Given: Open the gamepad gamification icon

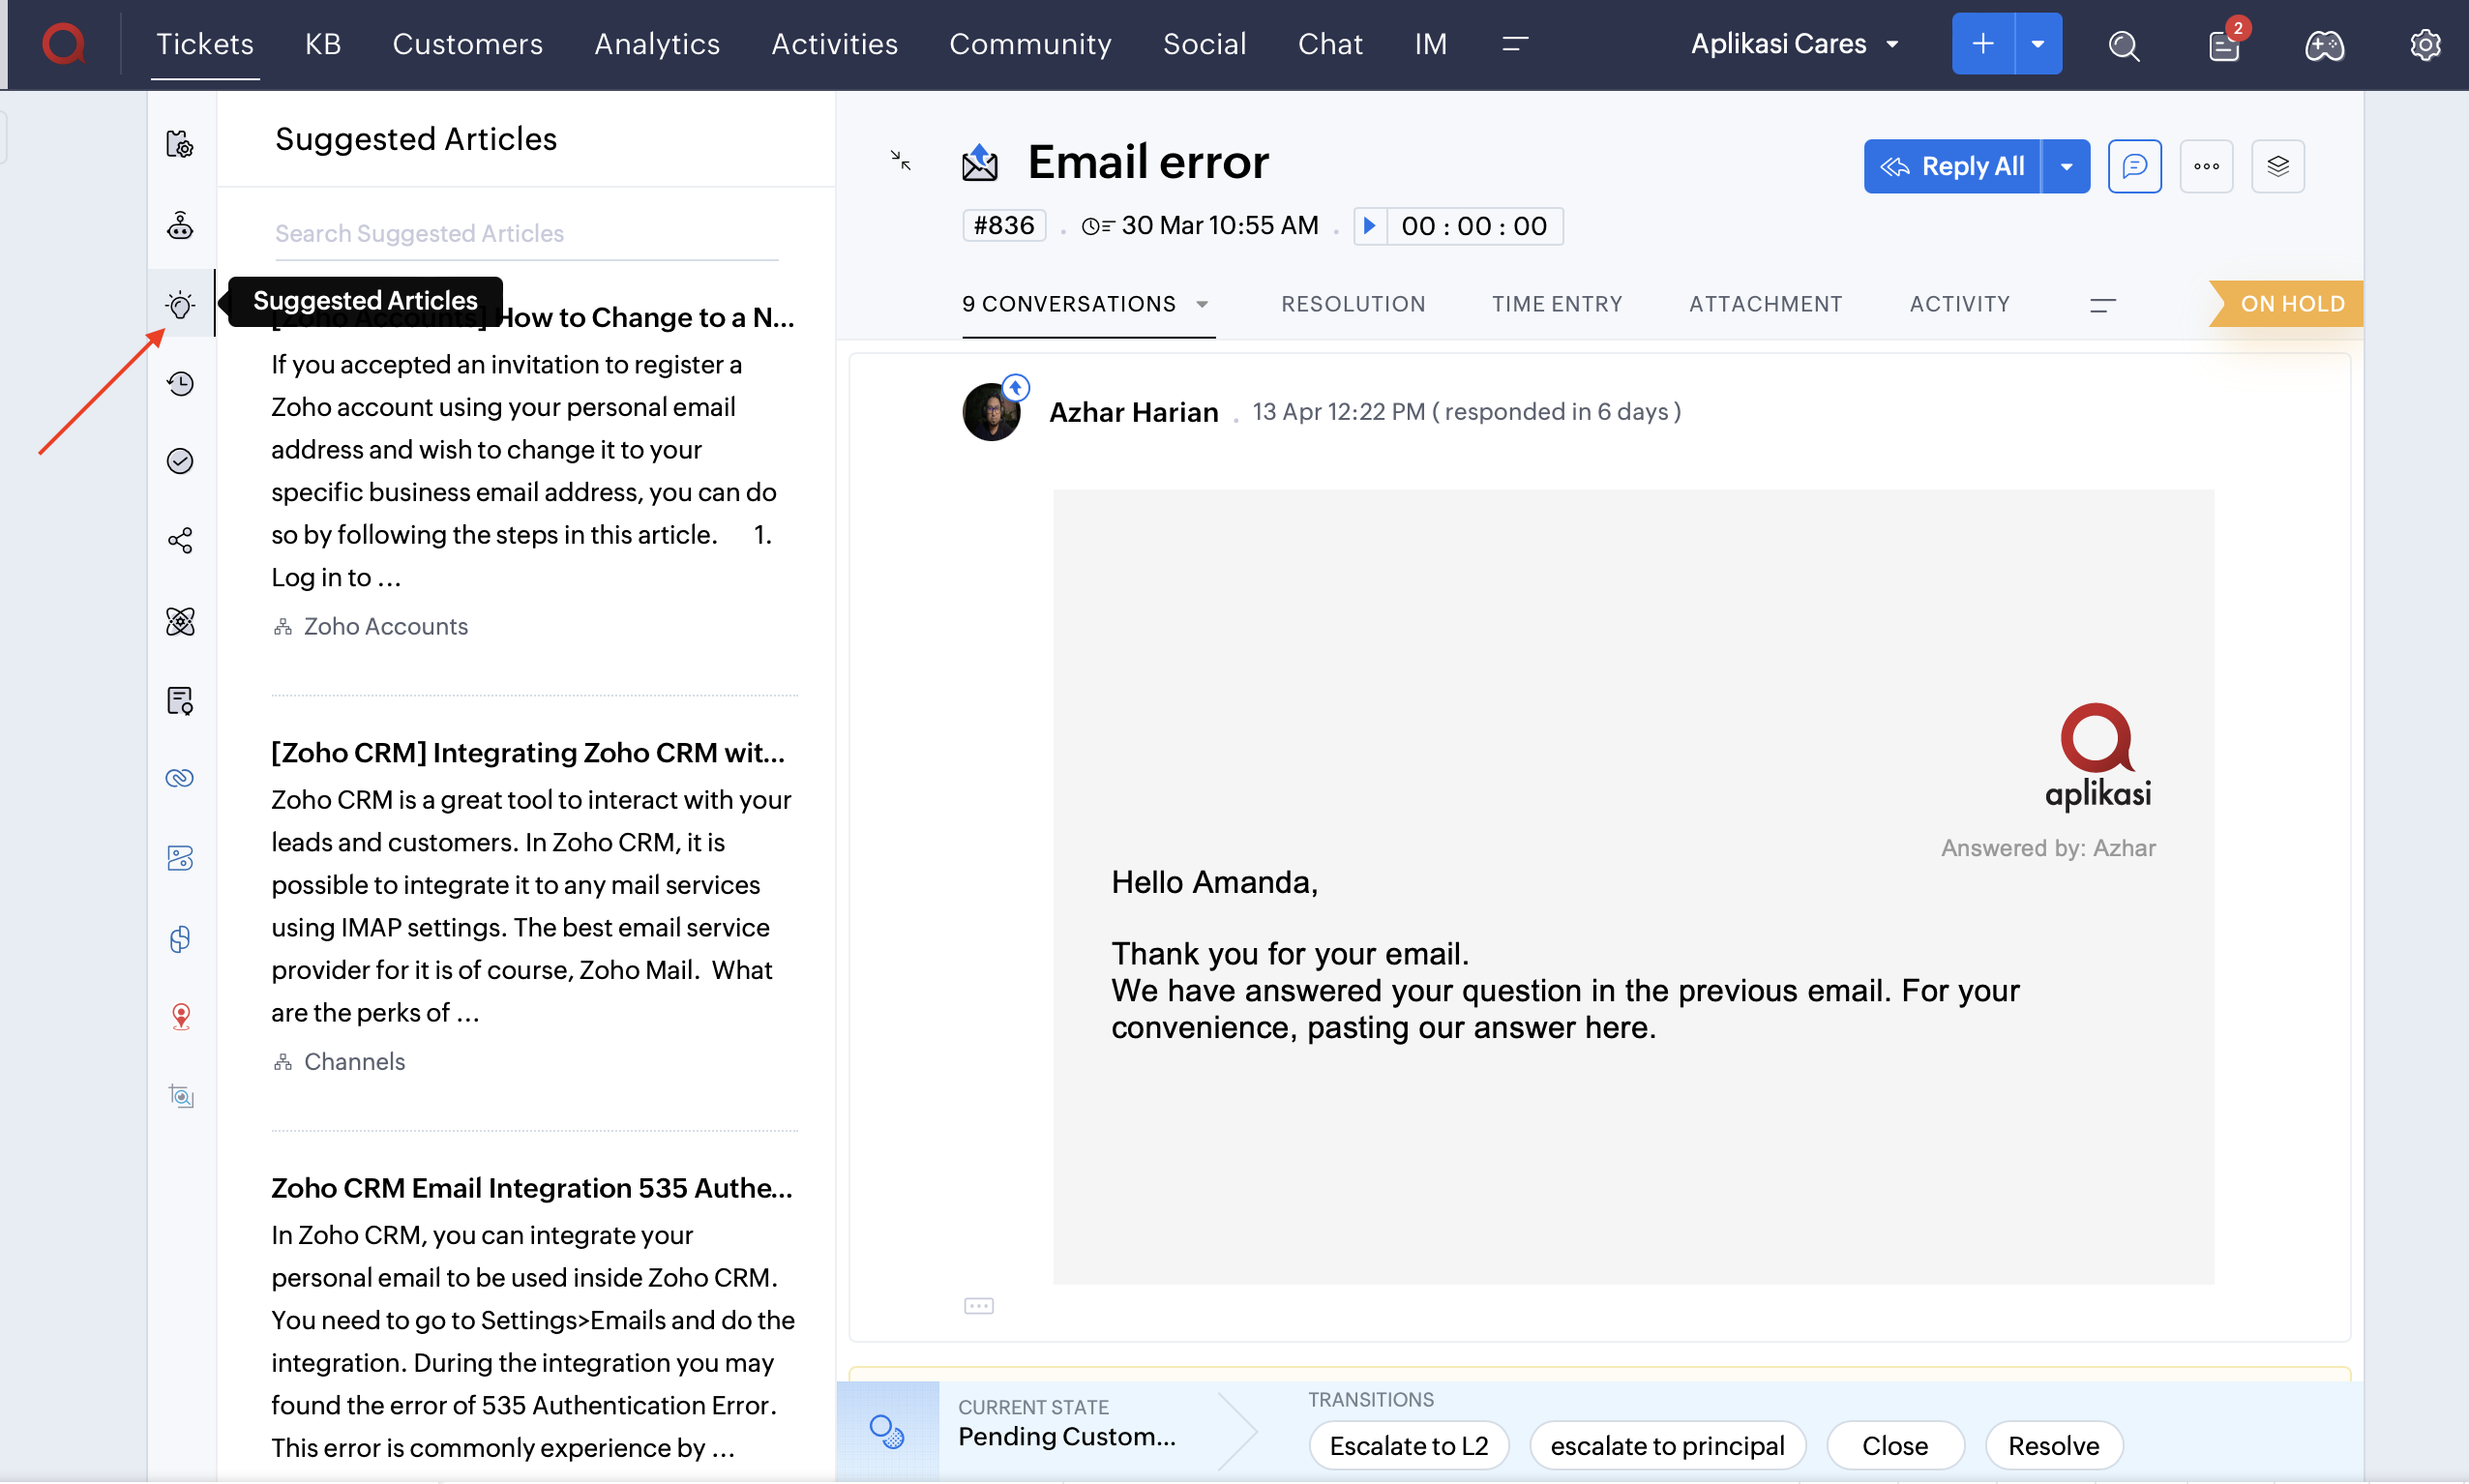Looking at the screenshot, I should (x=2325, y=45).
